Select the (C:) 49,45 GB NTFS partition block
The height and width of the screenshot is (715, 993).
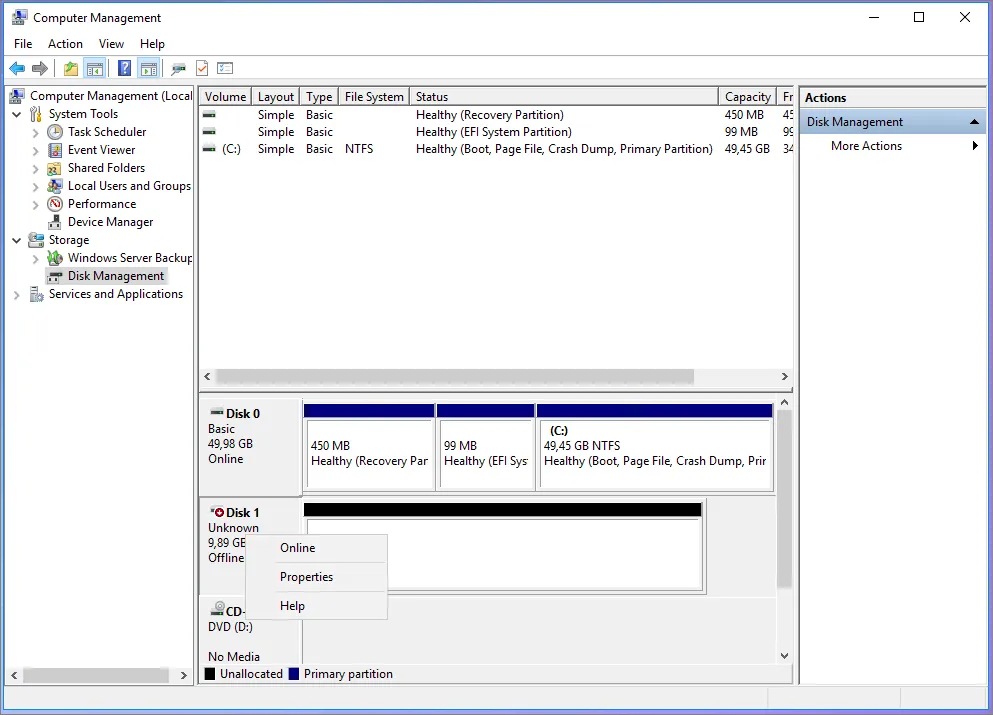point(655,453)
